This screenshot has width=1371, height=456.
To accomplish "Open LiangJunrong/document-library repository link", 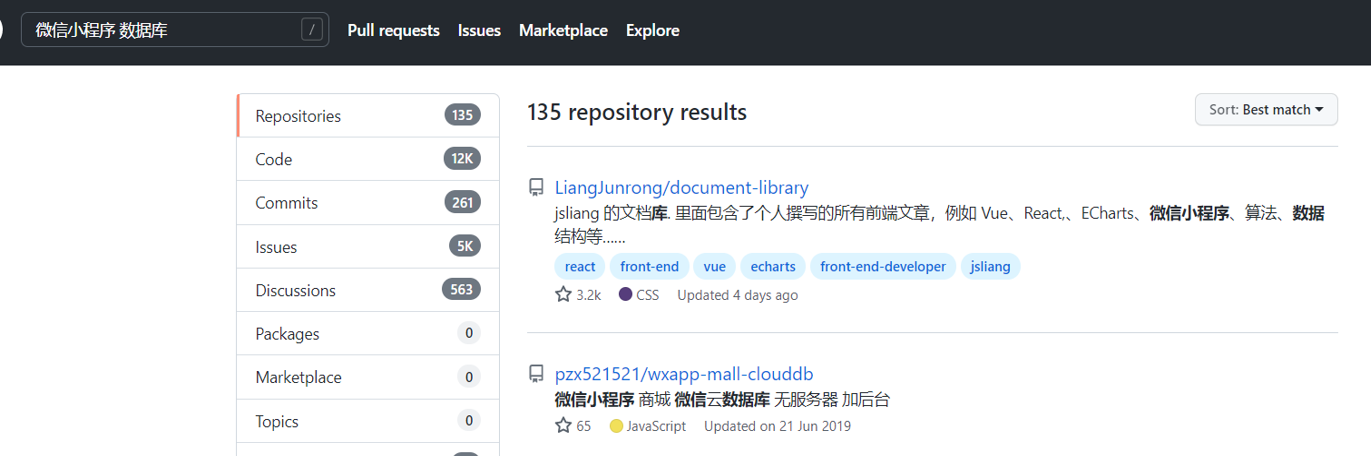I will pos(682,187).
